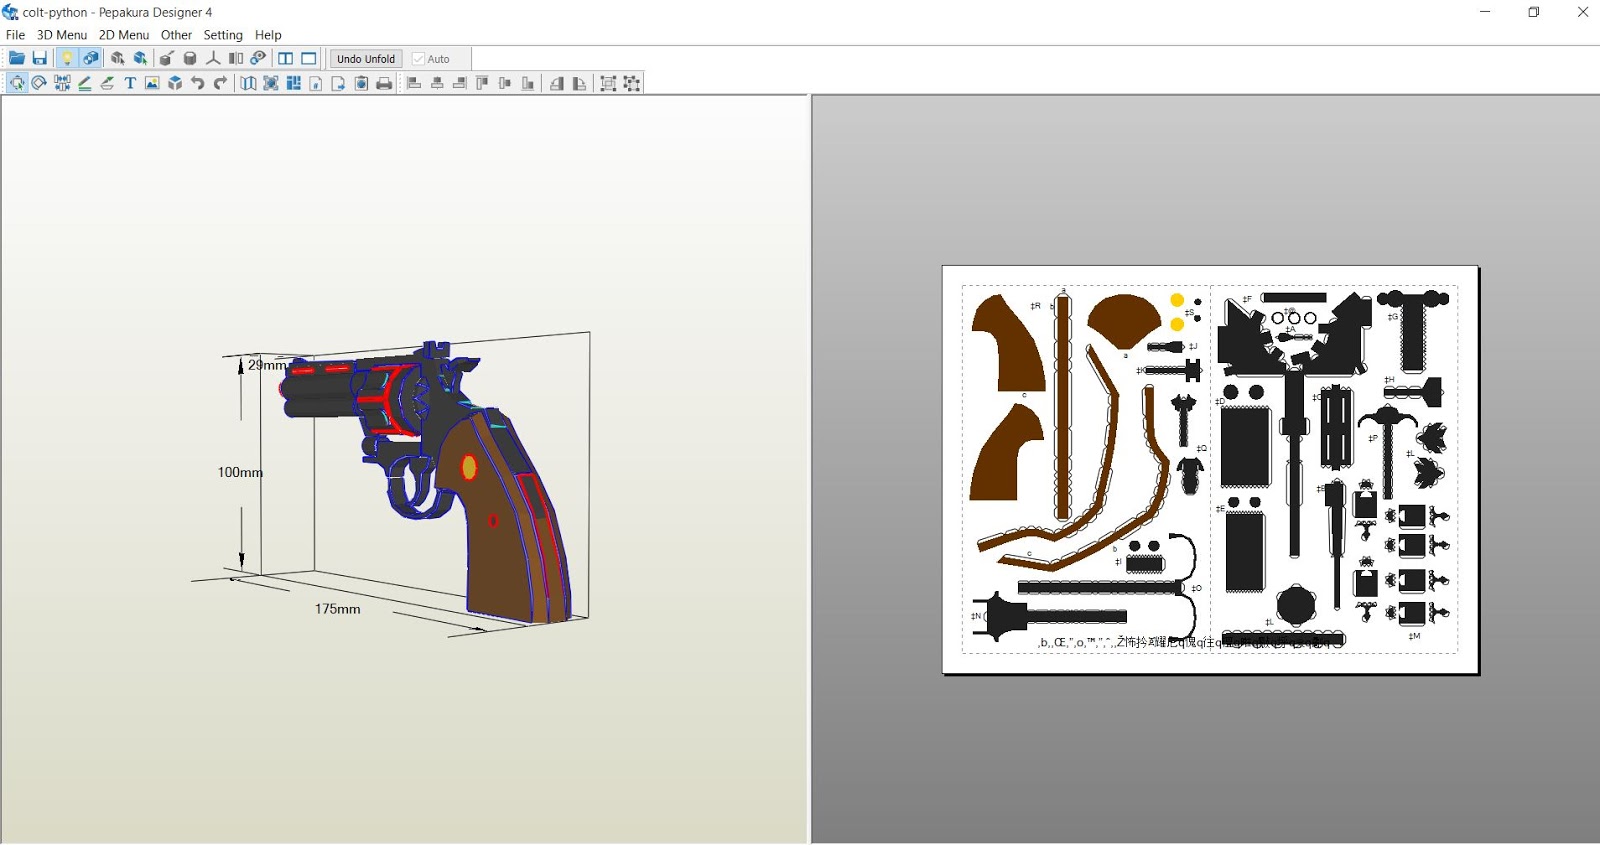This screenshot has width=1600, height=845.
Task: Open the Setting menu
Action: [x=223, y=35]
